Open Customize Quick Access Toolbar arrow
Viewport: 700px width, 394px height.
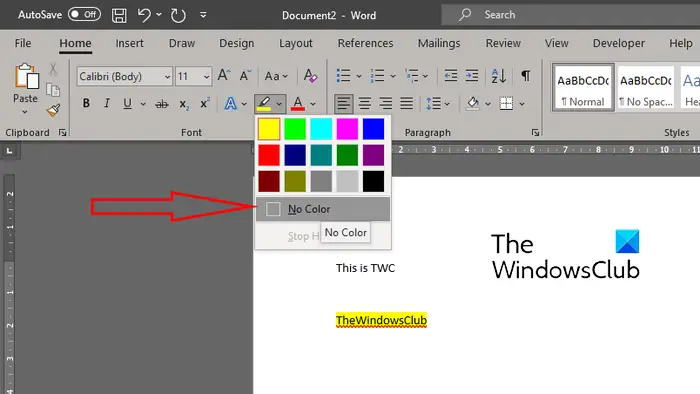pos(203,15)
